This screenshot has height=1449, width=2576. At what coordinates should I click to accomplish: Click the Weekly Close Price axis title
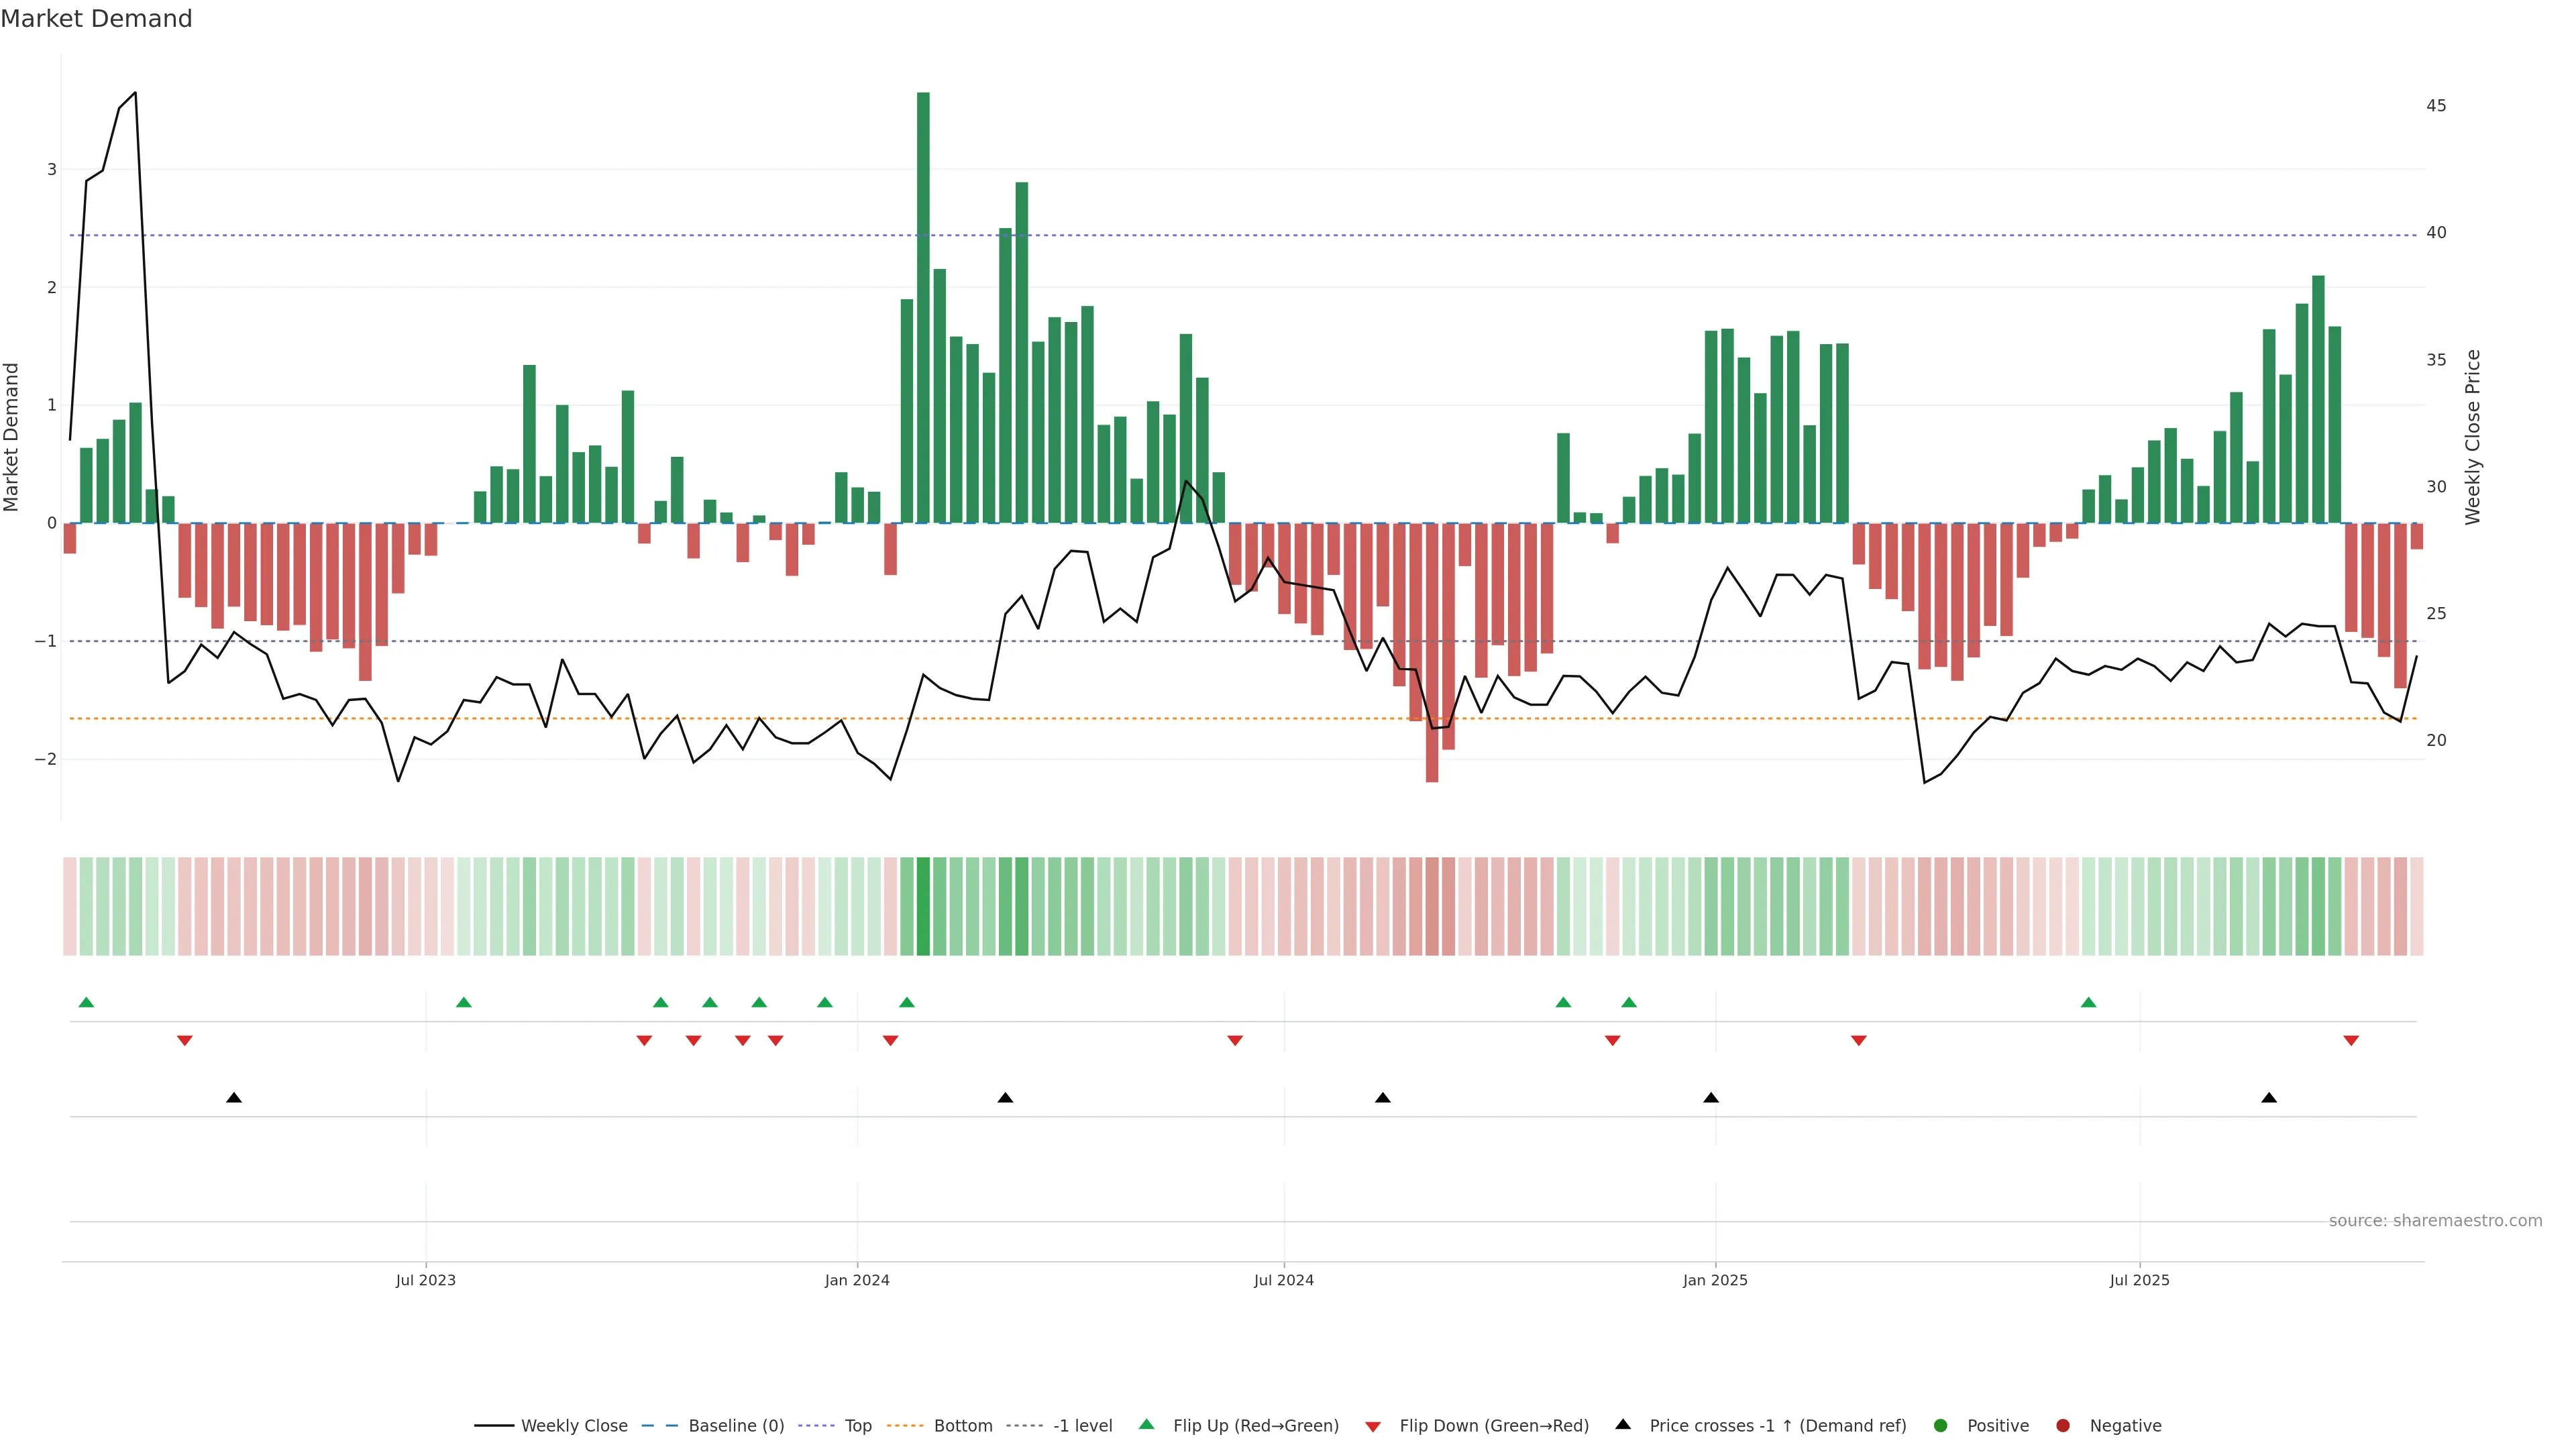click(2473, 437)
